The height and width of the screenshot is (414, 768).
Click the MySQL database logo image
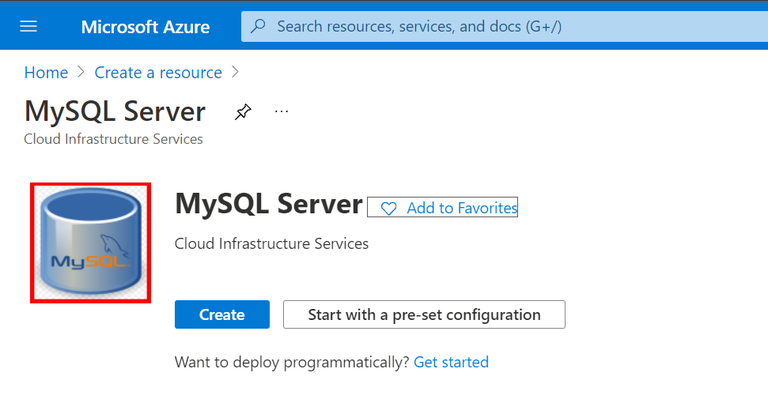[90, 243]
